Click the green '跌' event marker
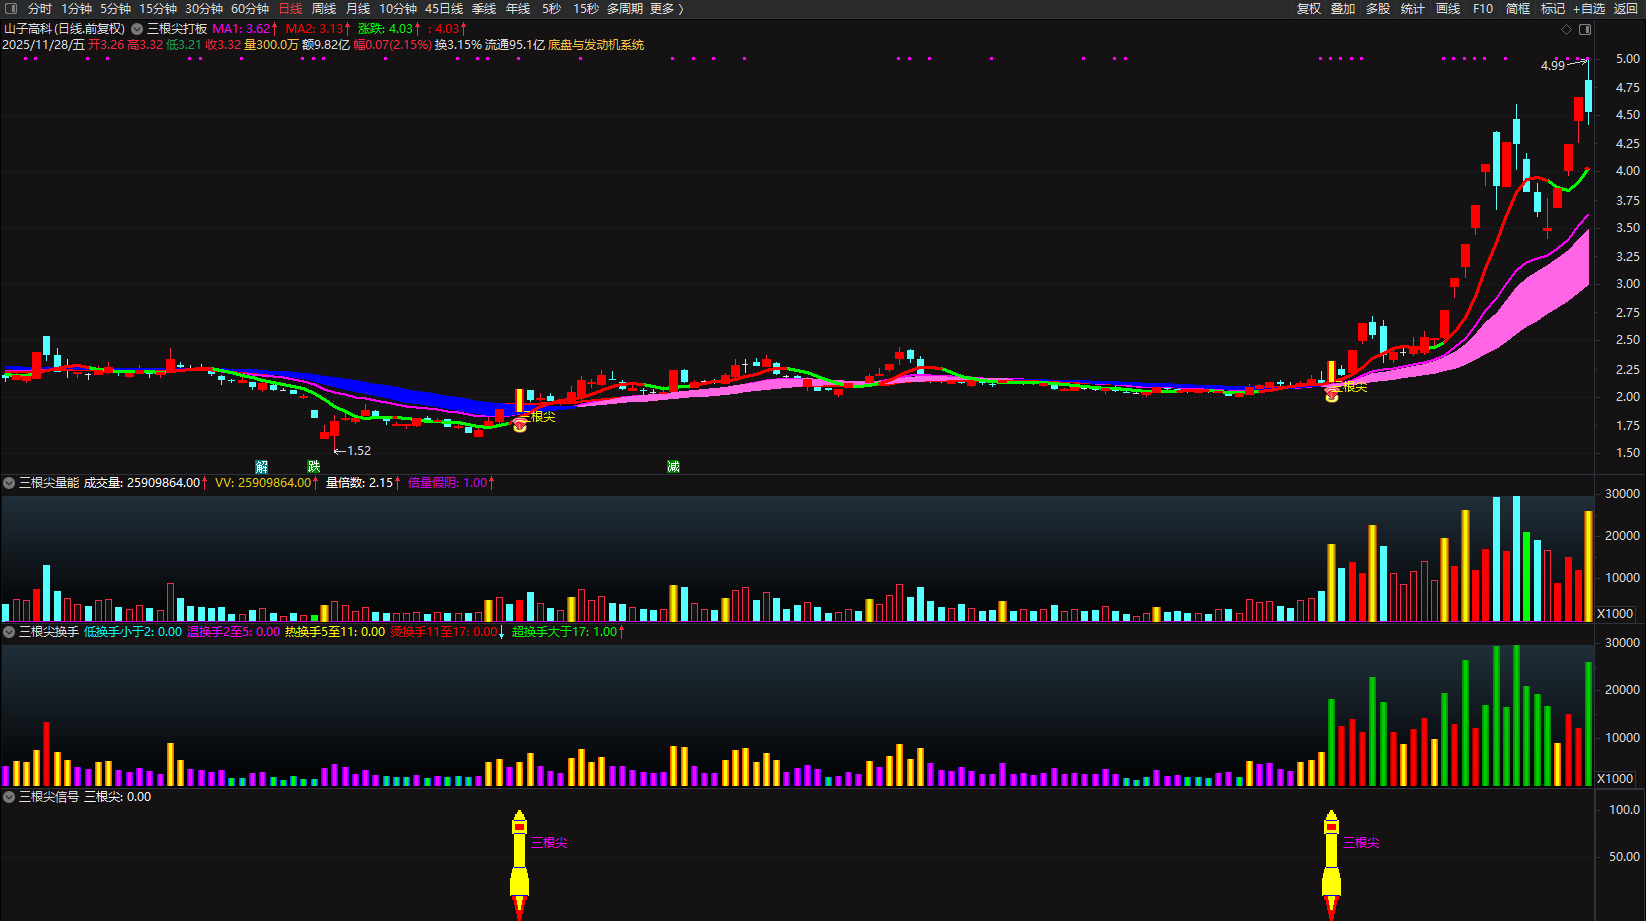The image size is (1646, 921). pyautogui.click(x=314, y=467)
